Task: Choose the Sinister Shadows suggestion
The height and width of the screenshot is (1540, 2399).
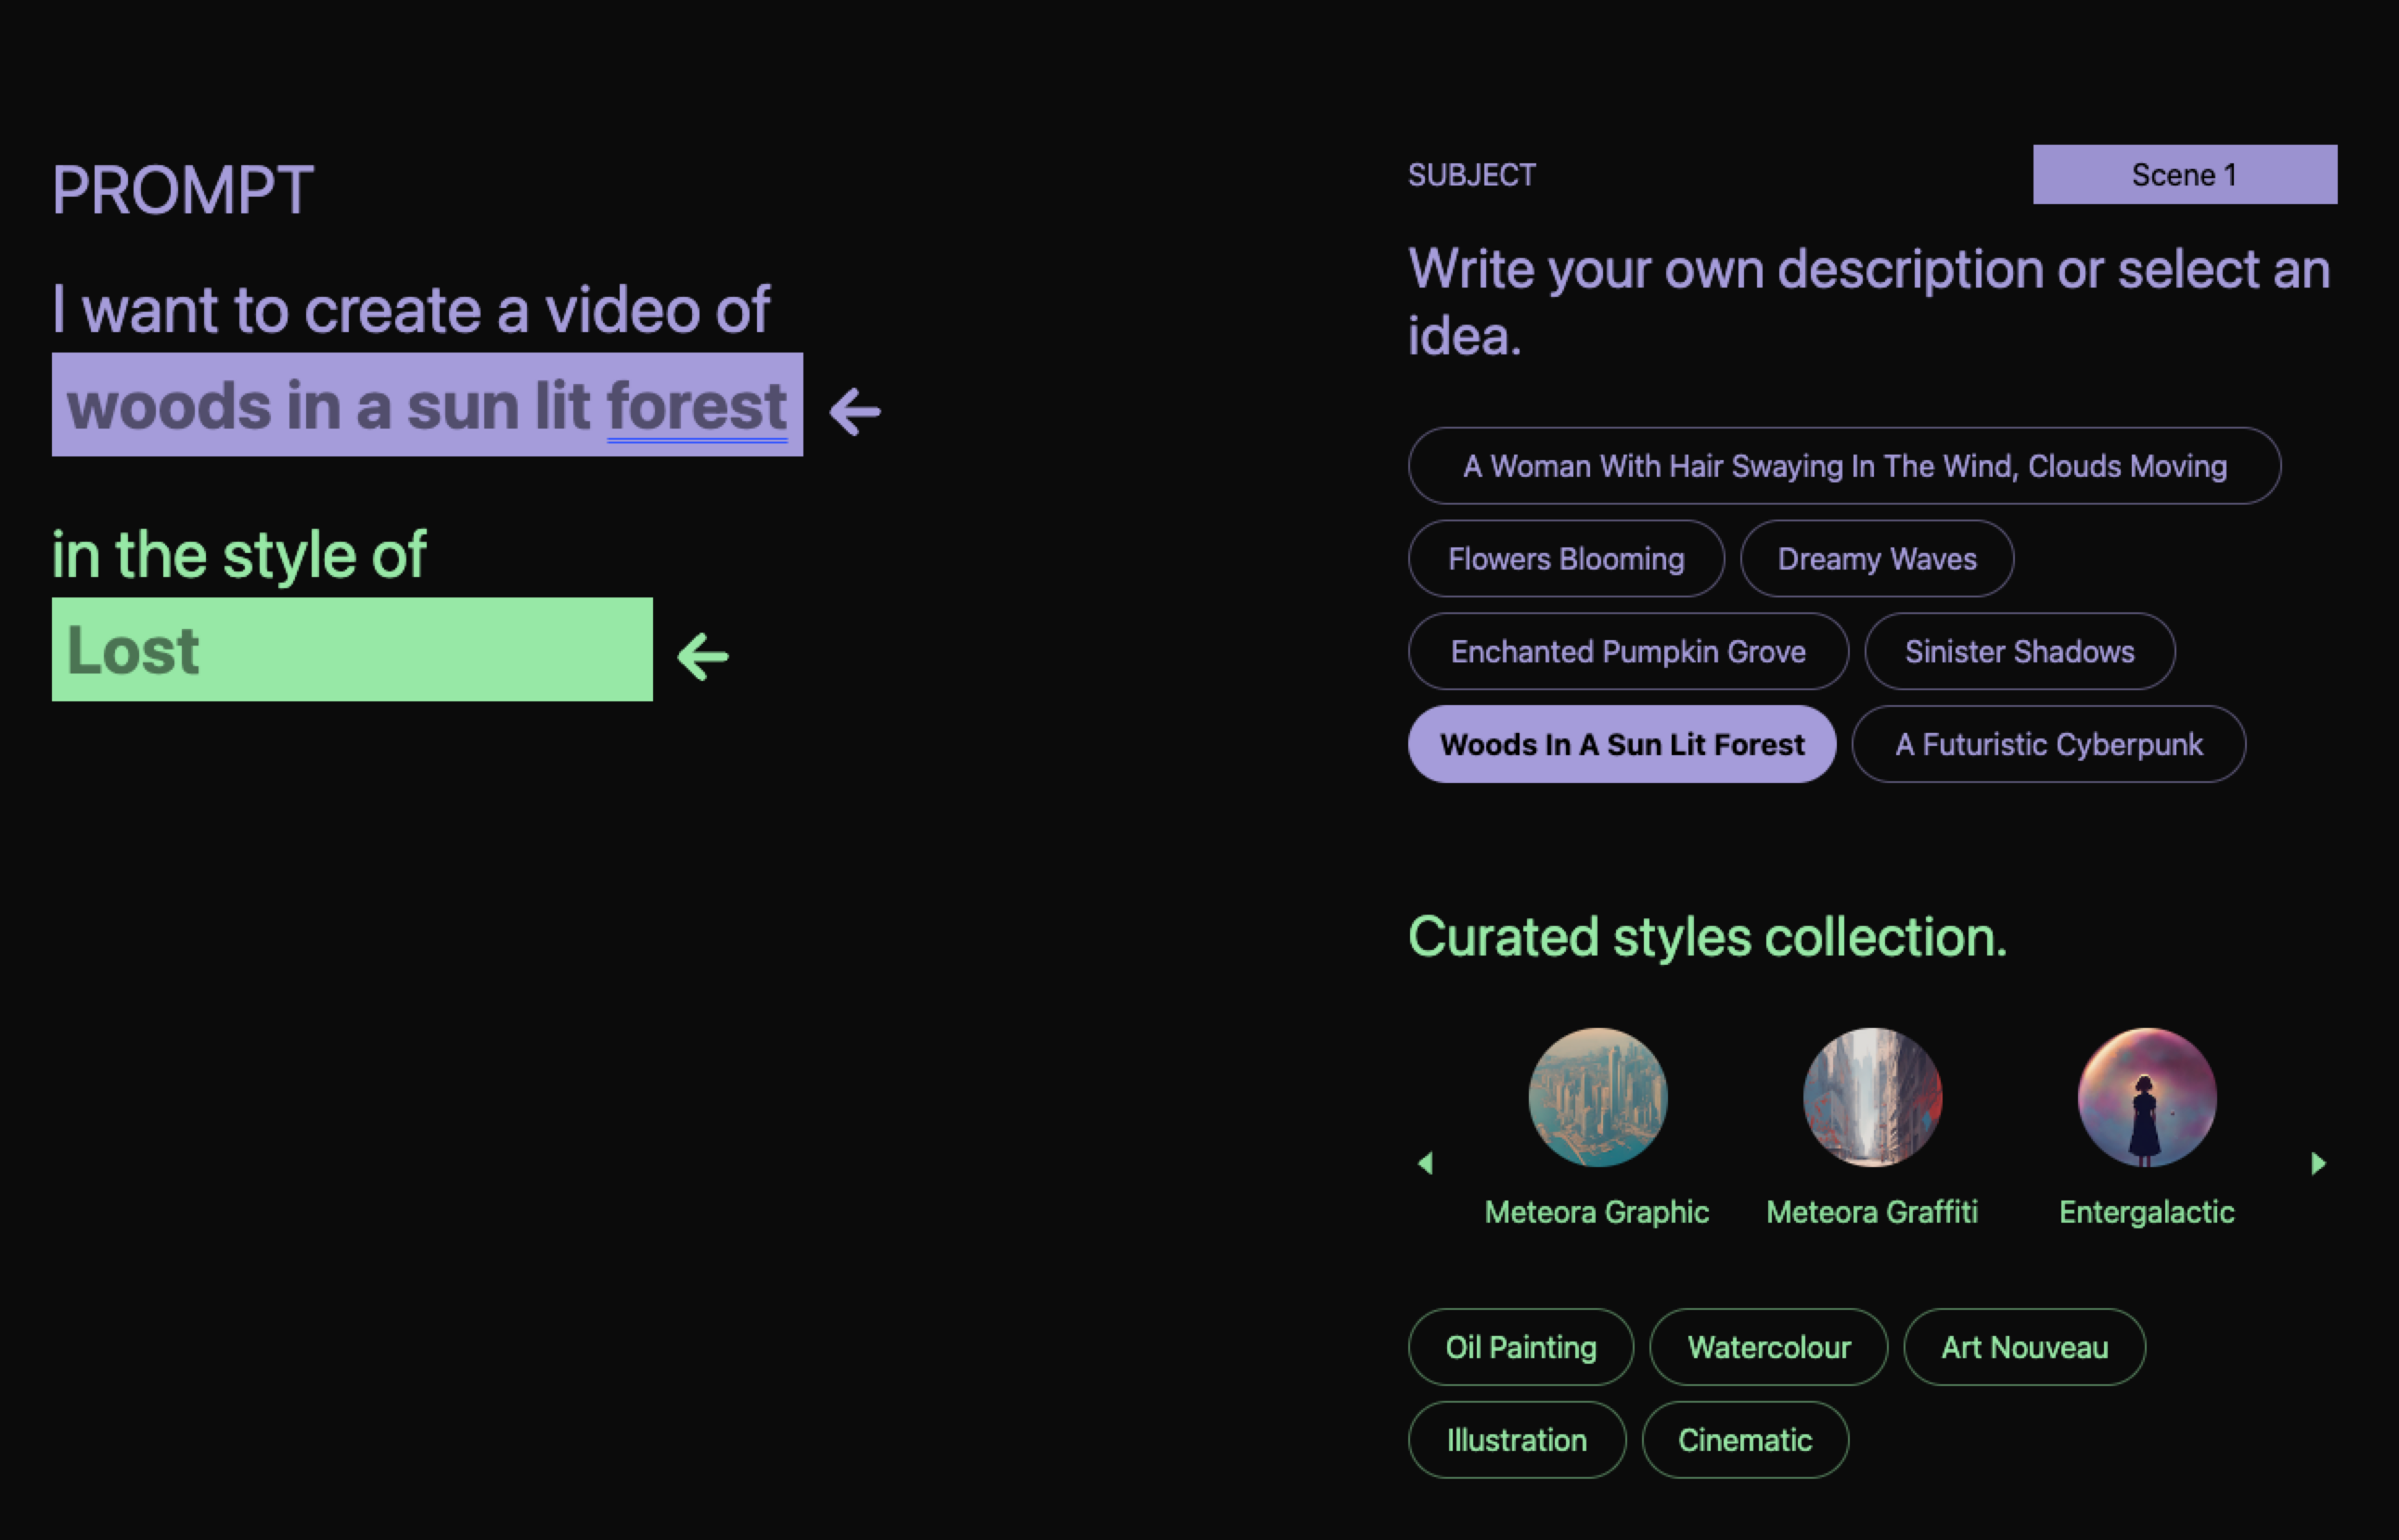Action: pyautogui.click(x=2018, y=651)
